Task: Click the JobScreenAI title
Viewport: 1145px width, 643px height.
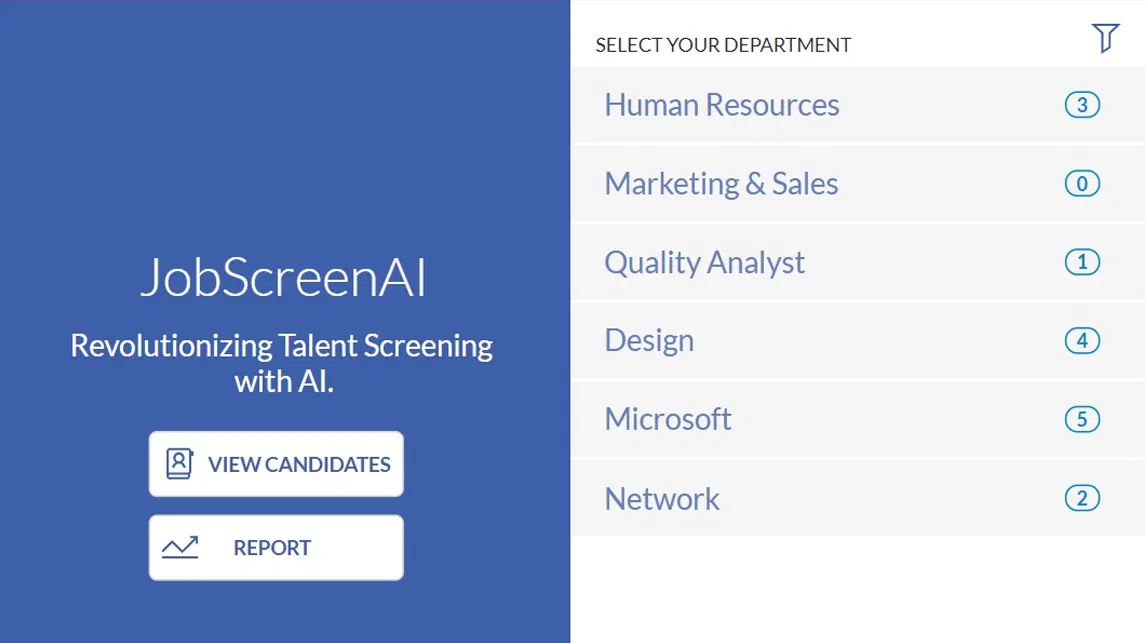Action: pyautogui.click(x=283, y=278)
